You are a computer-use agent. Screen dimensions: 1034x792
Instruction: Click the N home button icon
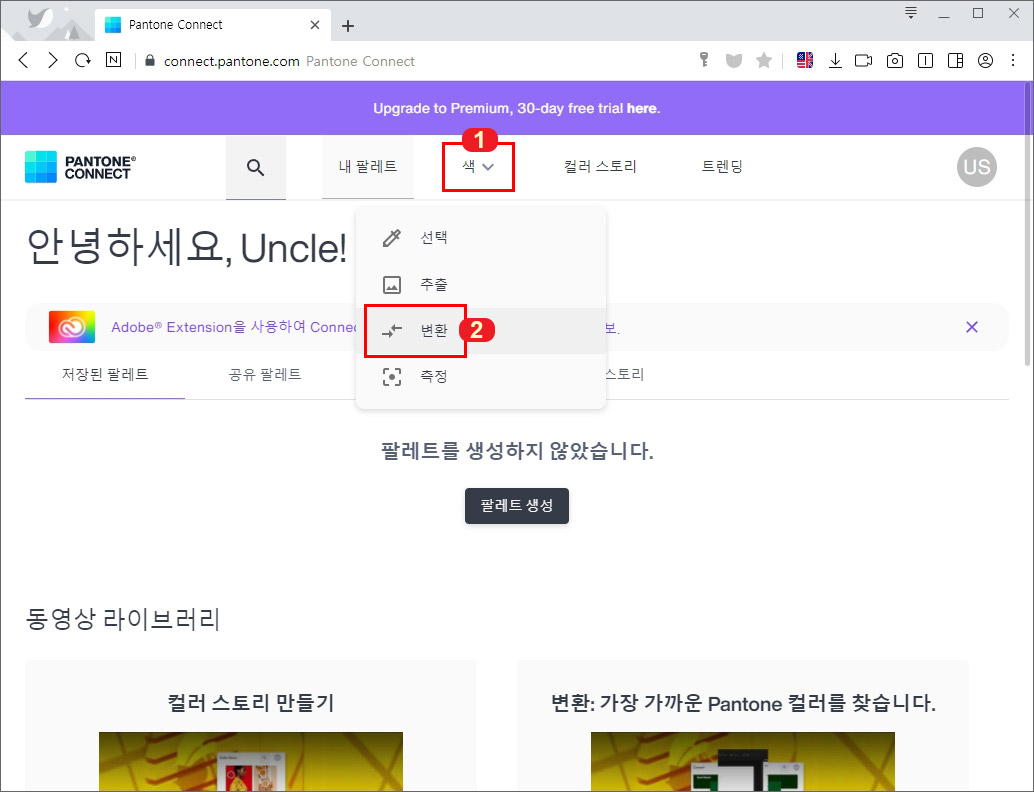point(113,60)
